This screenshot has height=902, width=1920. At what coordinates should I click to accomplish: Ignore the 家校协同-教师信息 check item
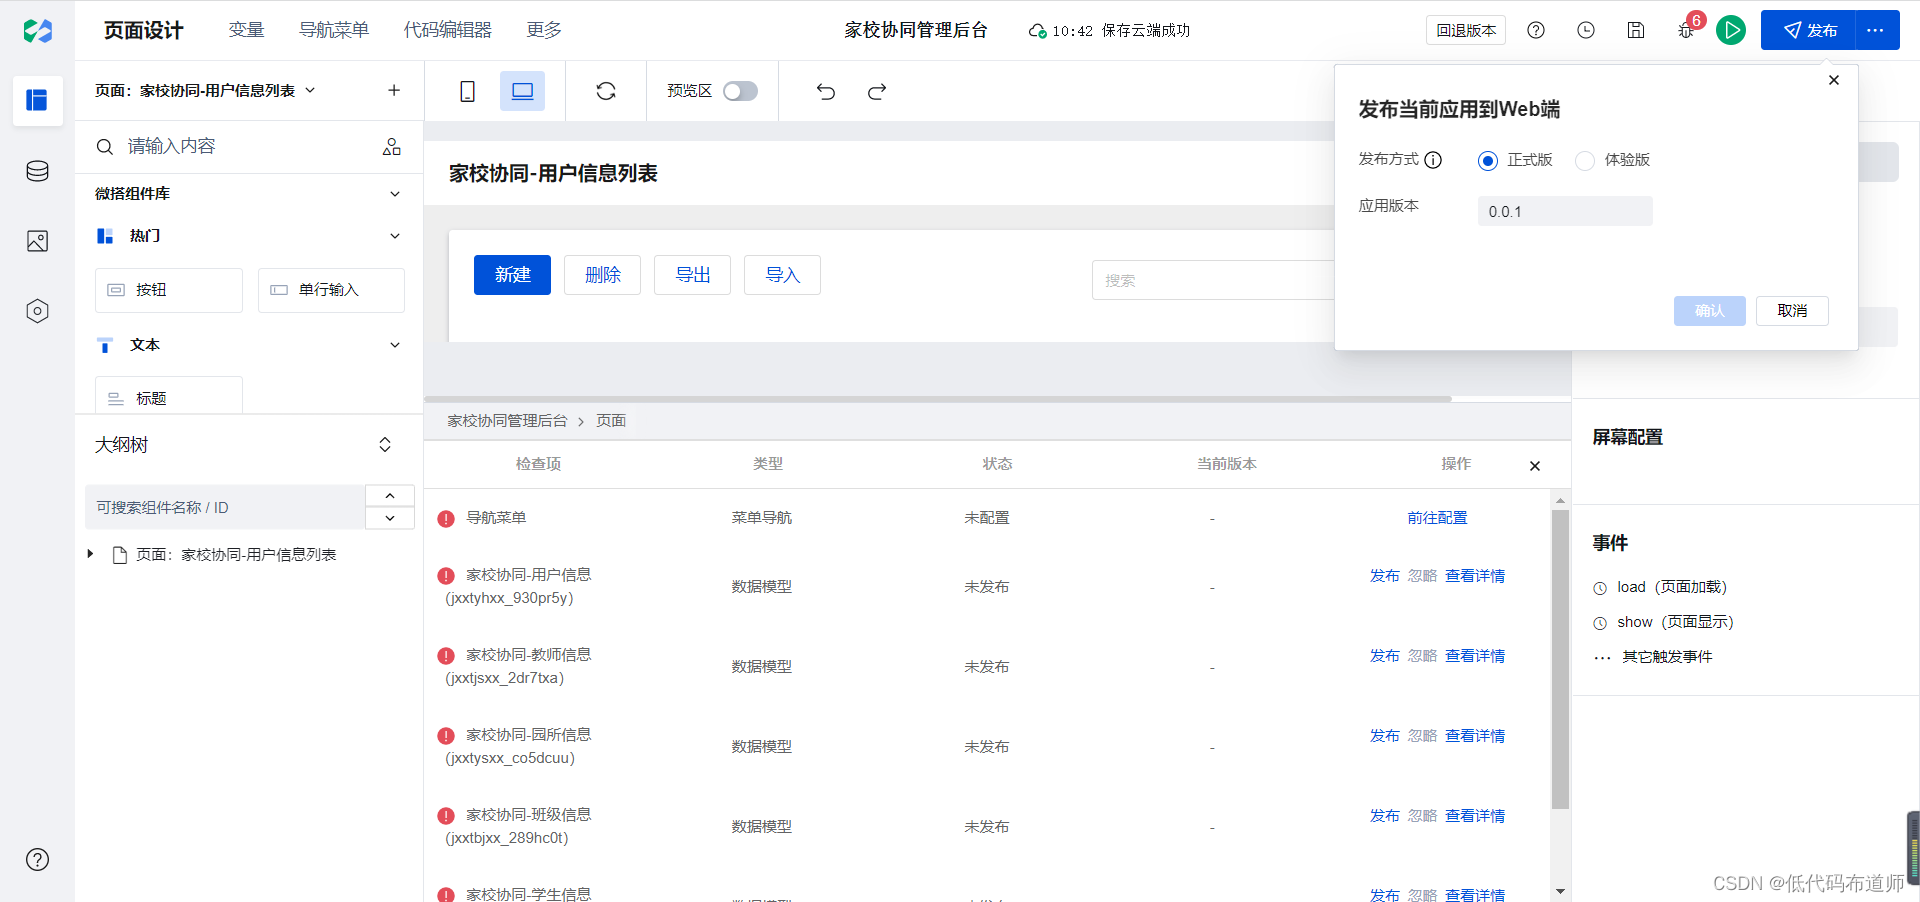[1422, 656]
